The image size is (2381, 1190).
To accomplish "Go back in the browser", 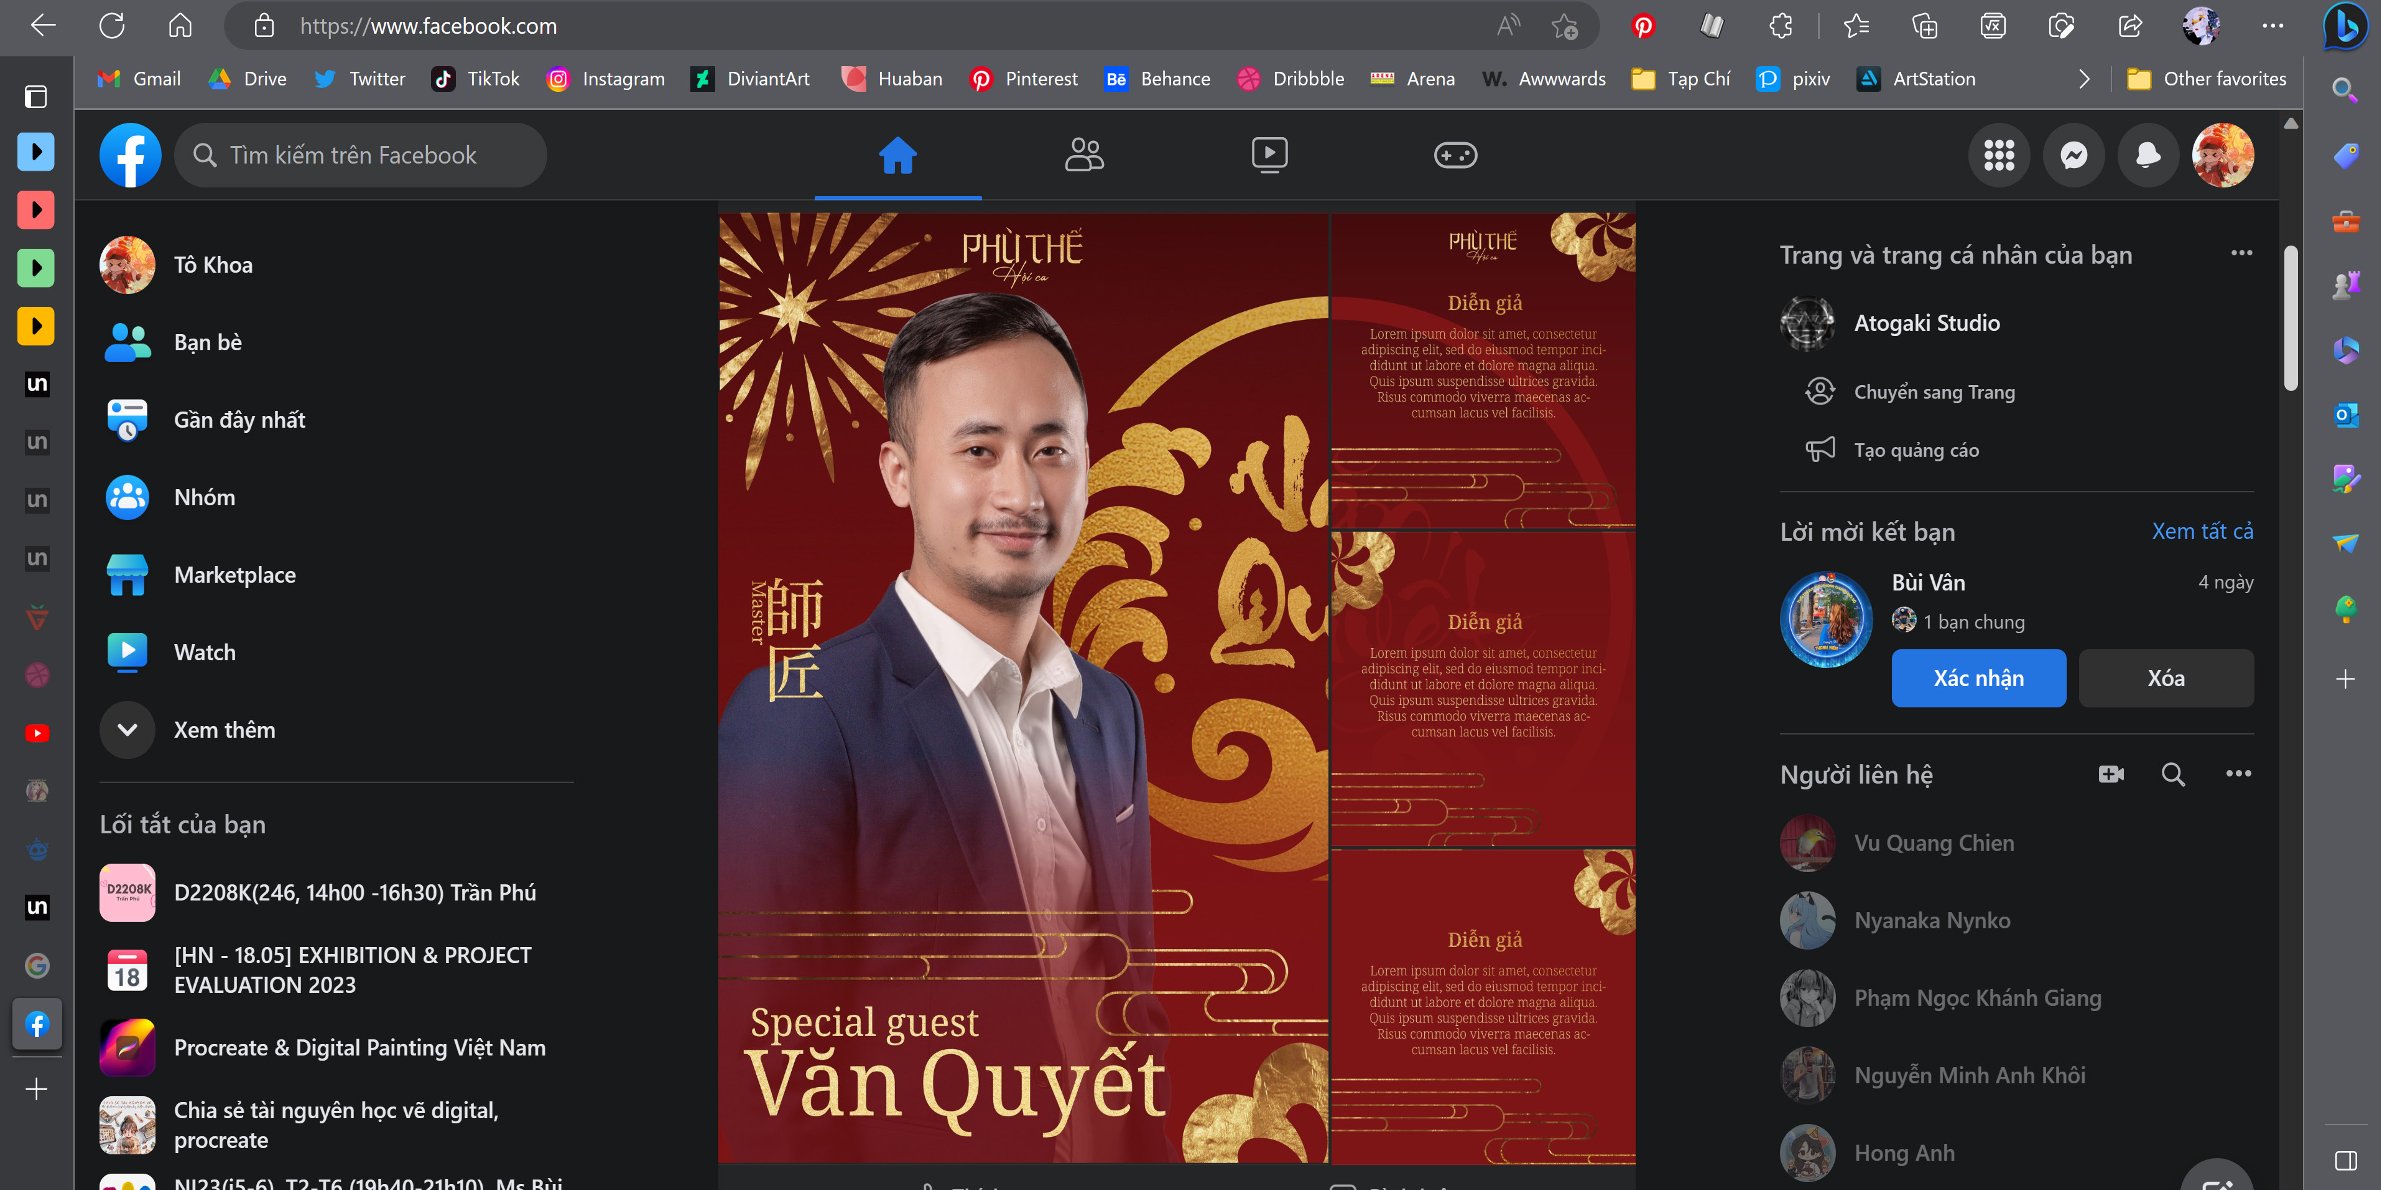I will (42, 25).
